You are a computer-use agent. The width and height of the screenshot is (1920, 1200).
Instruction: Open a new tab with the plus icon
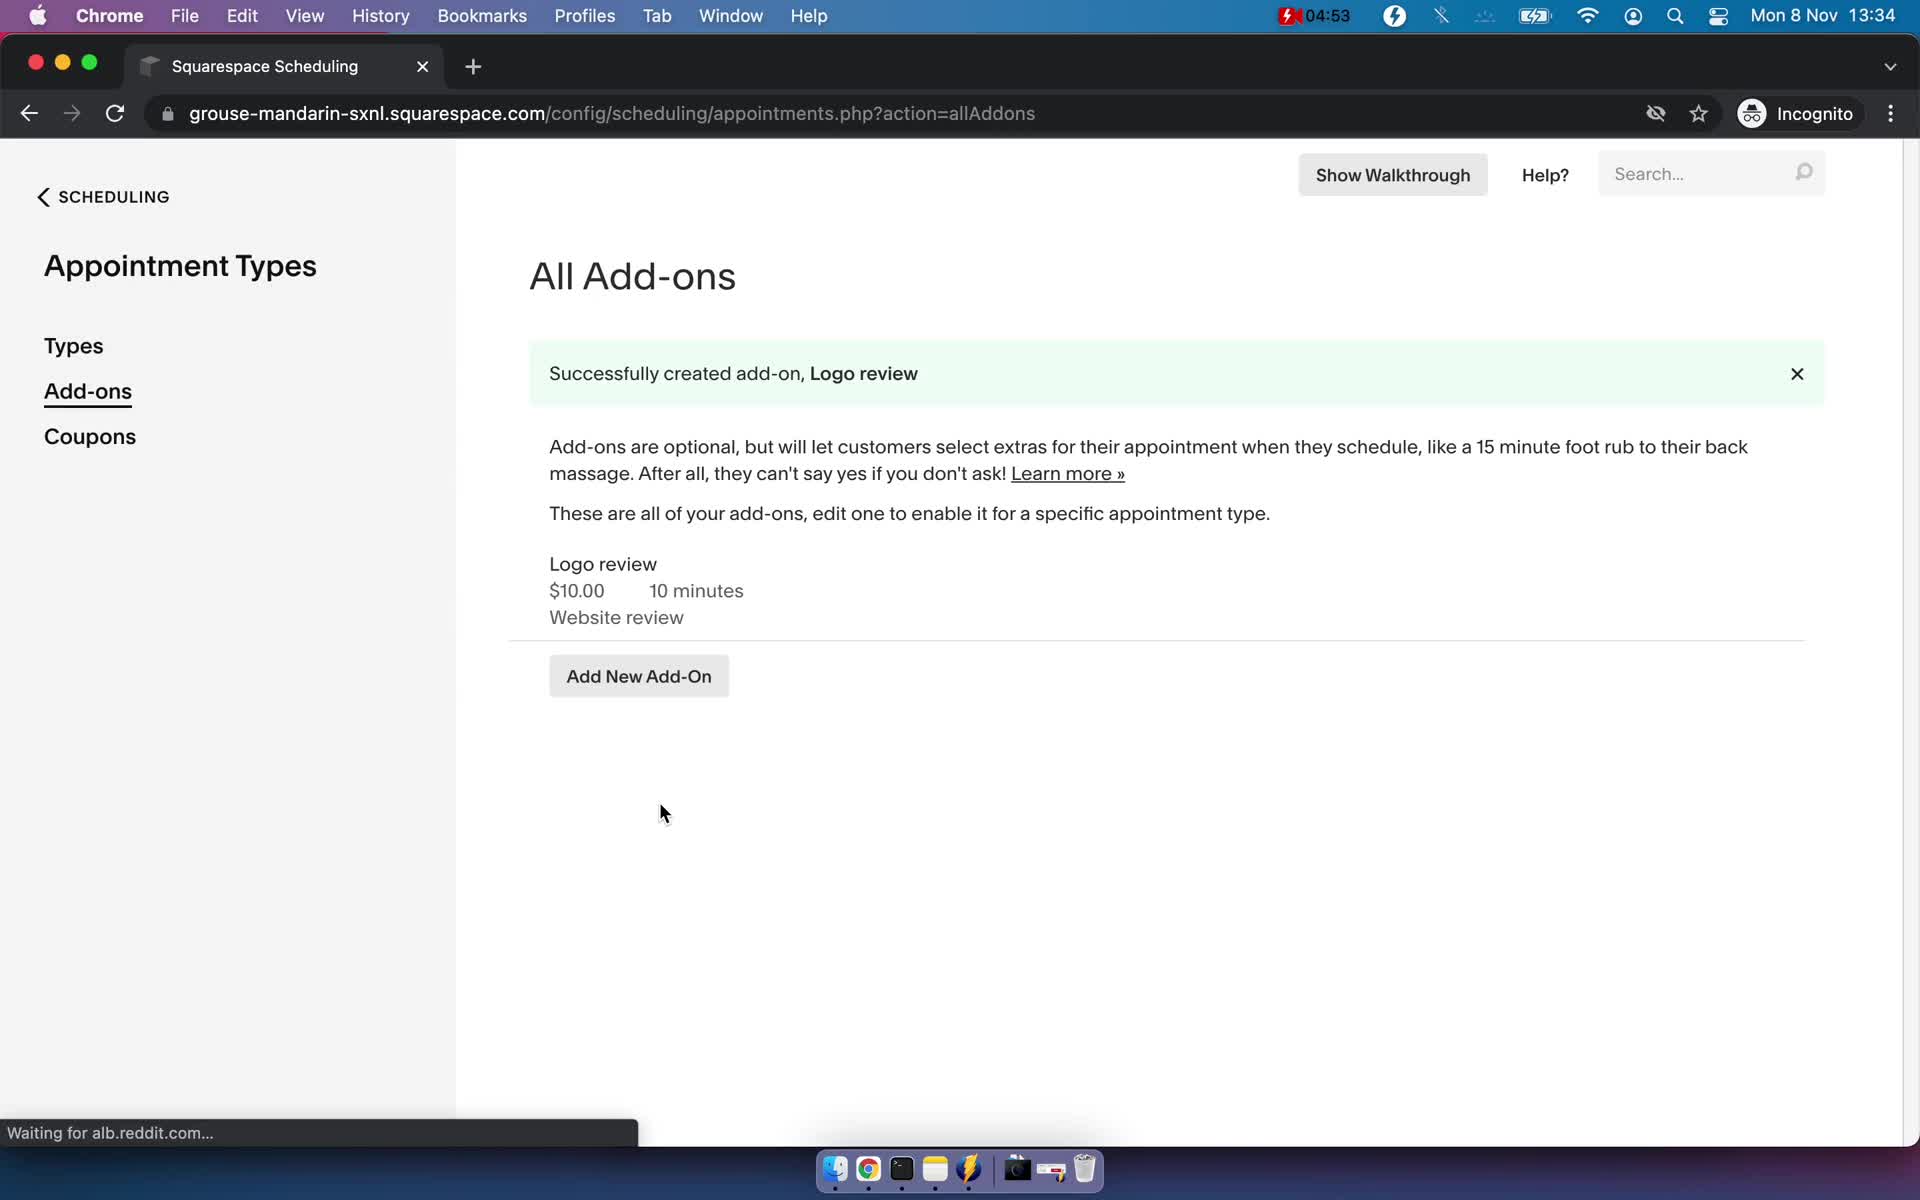click(x=473, y=66)
